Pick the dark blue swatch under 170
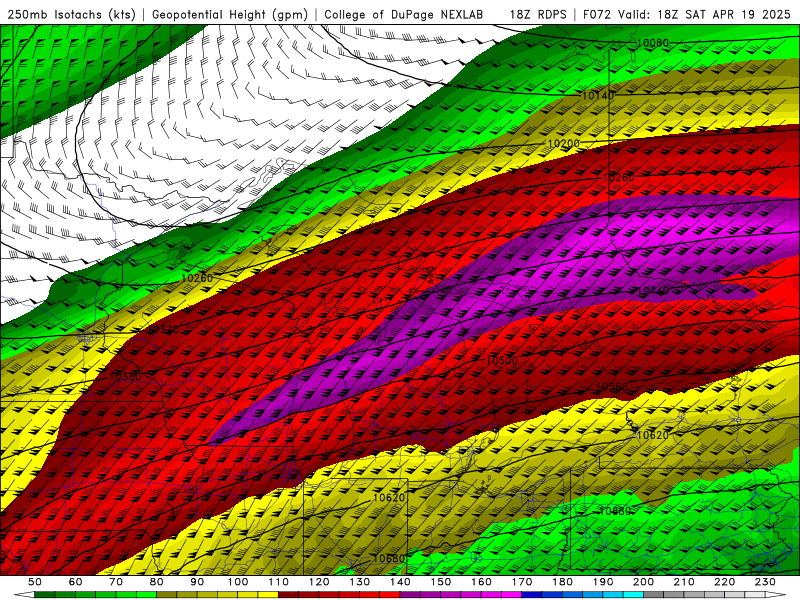The width and height of the screenshot is (800, 600). (x=532, y=595)
